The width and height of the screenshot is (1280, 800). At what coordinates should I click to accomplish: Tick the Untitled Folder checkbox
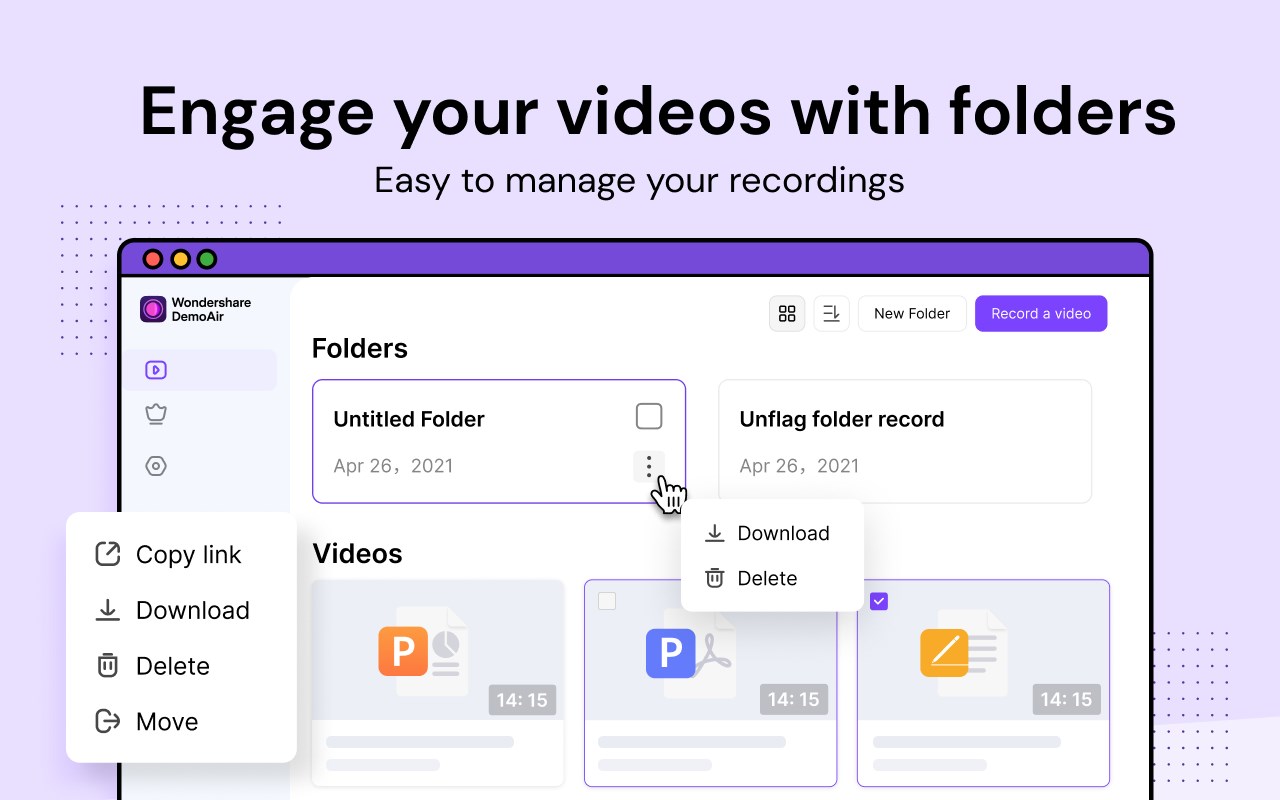649,416
